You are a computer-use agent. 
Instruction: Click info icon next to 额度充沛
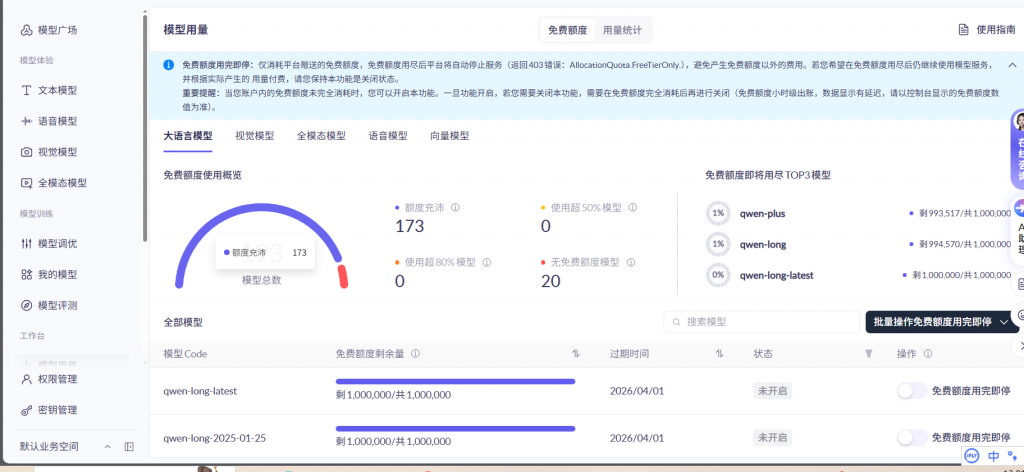pos(455,208)
